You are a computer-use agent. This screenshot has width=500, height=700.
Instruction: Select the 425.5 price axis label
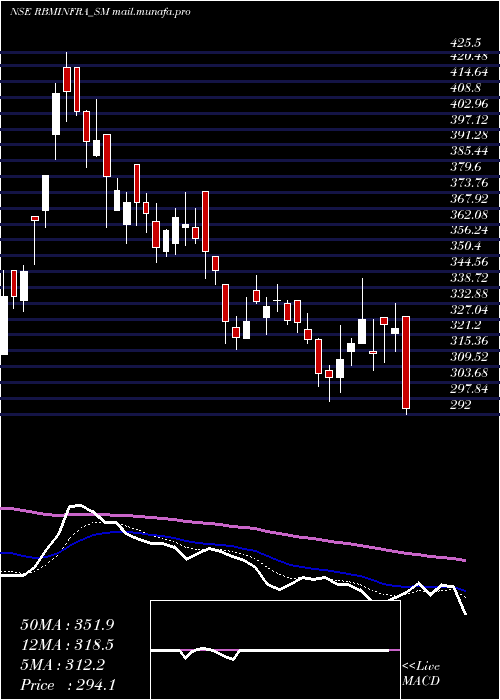coord(466,43)
